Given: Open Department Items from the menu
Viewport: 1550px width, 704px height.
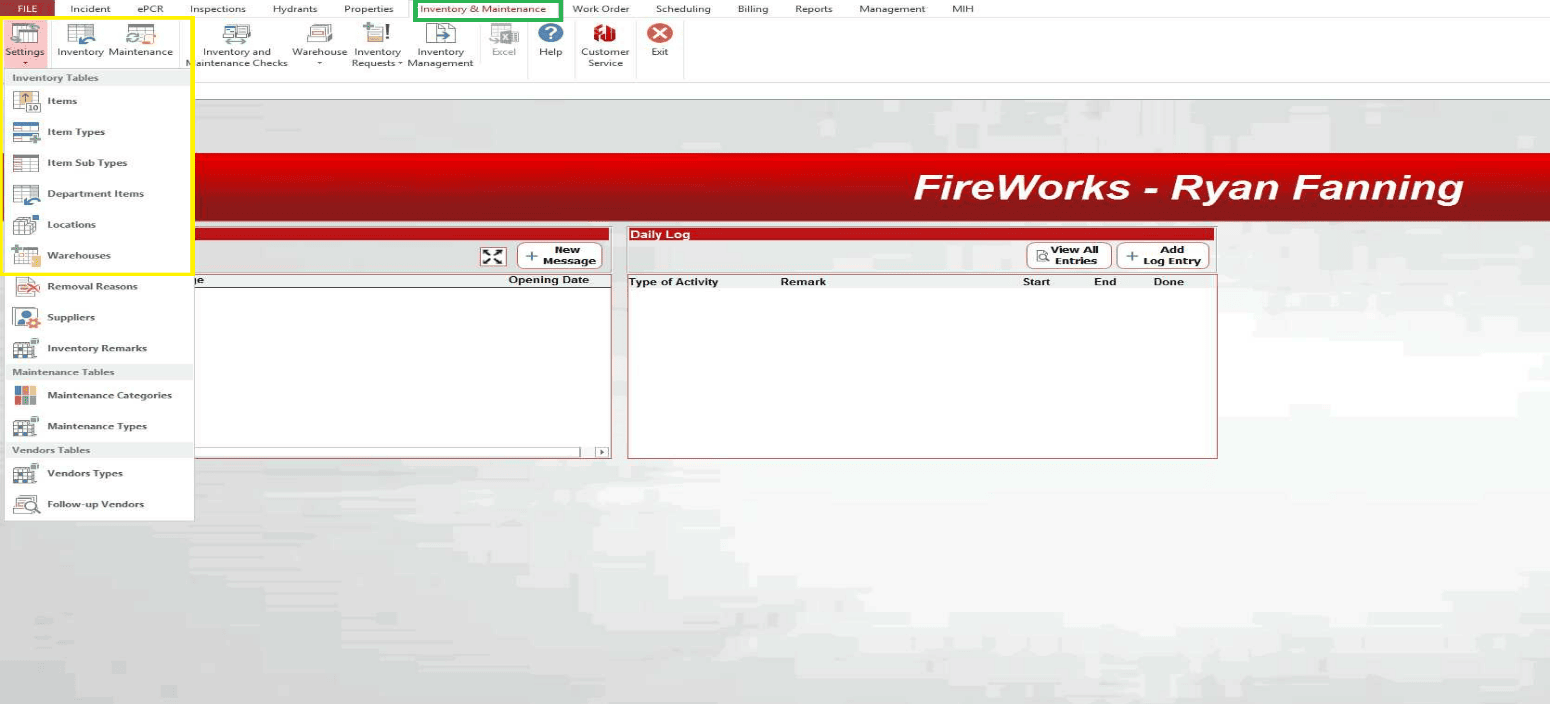Looking at the screenshot, I should click(x=99, y=194).
